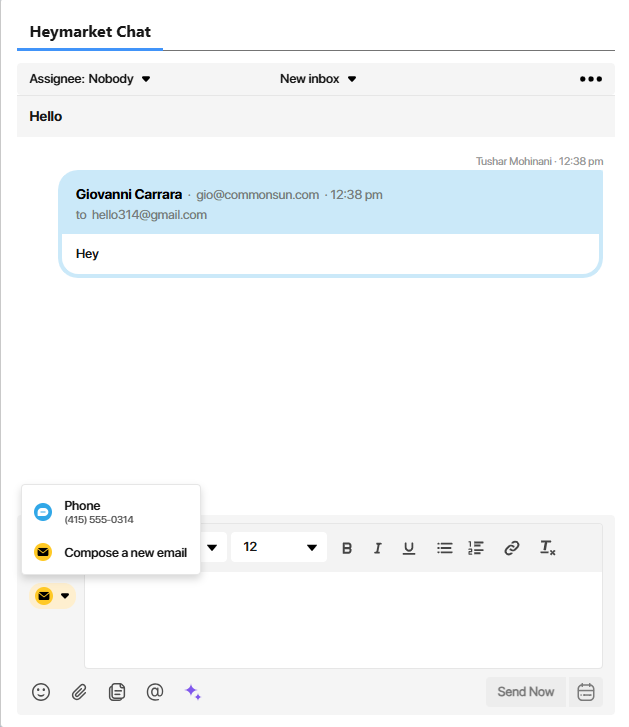Viewport: 629px width, 727px height.
Task: Open the AI sparkle assistant
Action: (193, 691)
